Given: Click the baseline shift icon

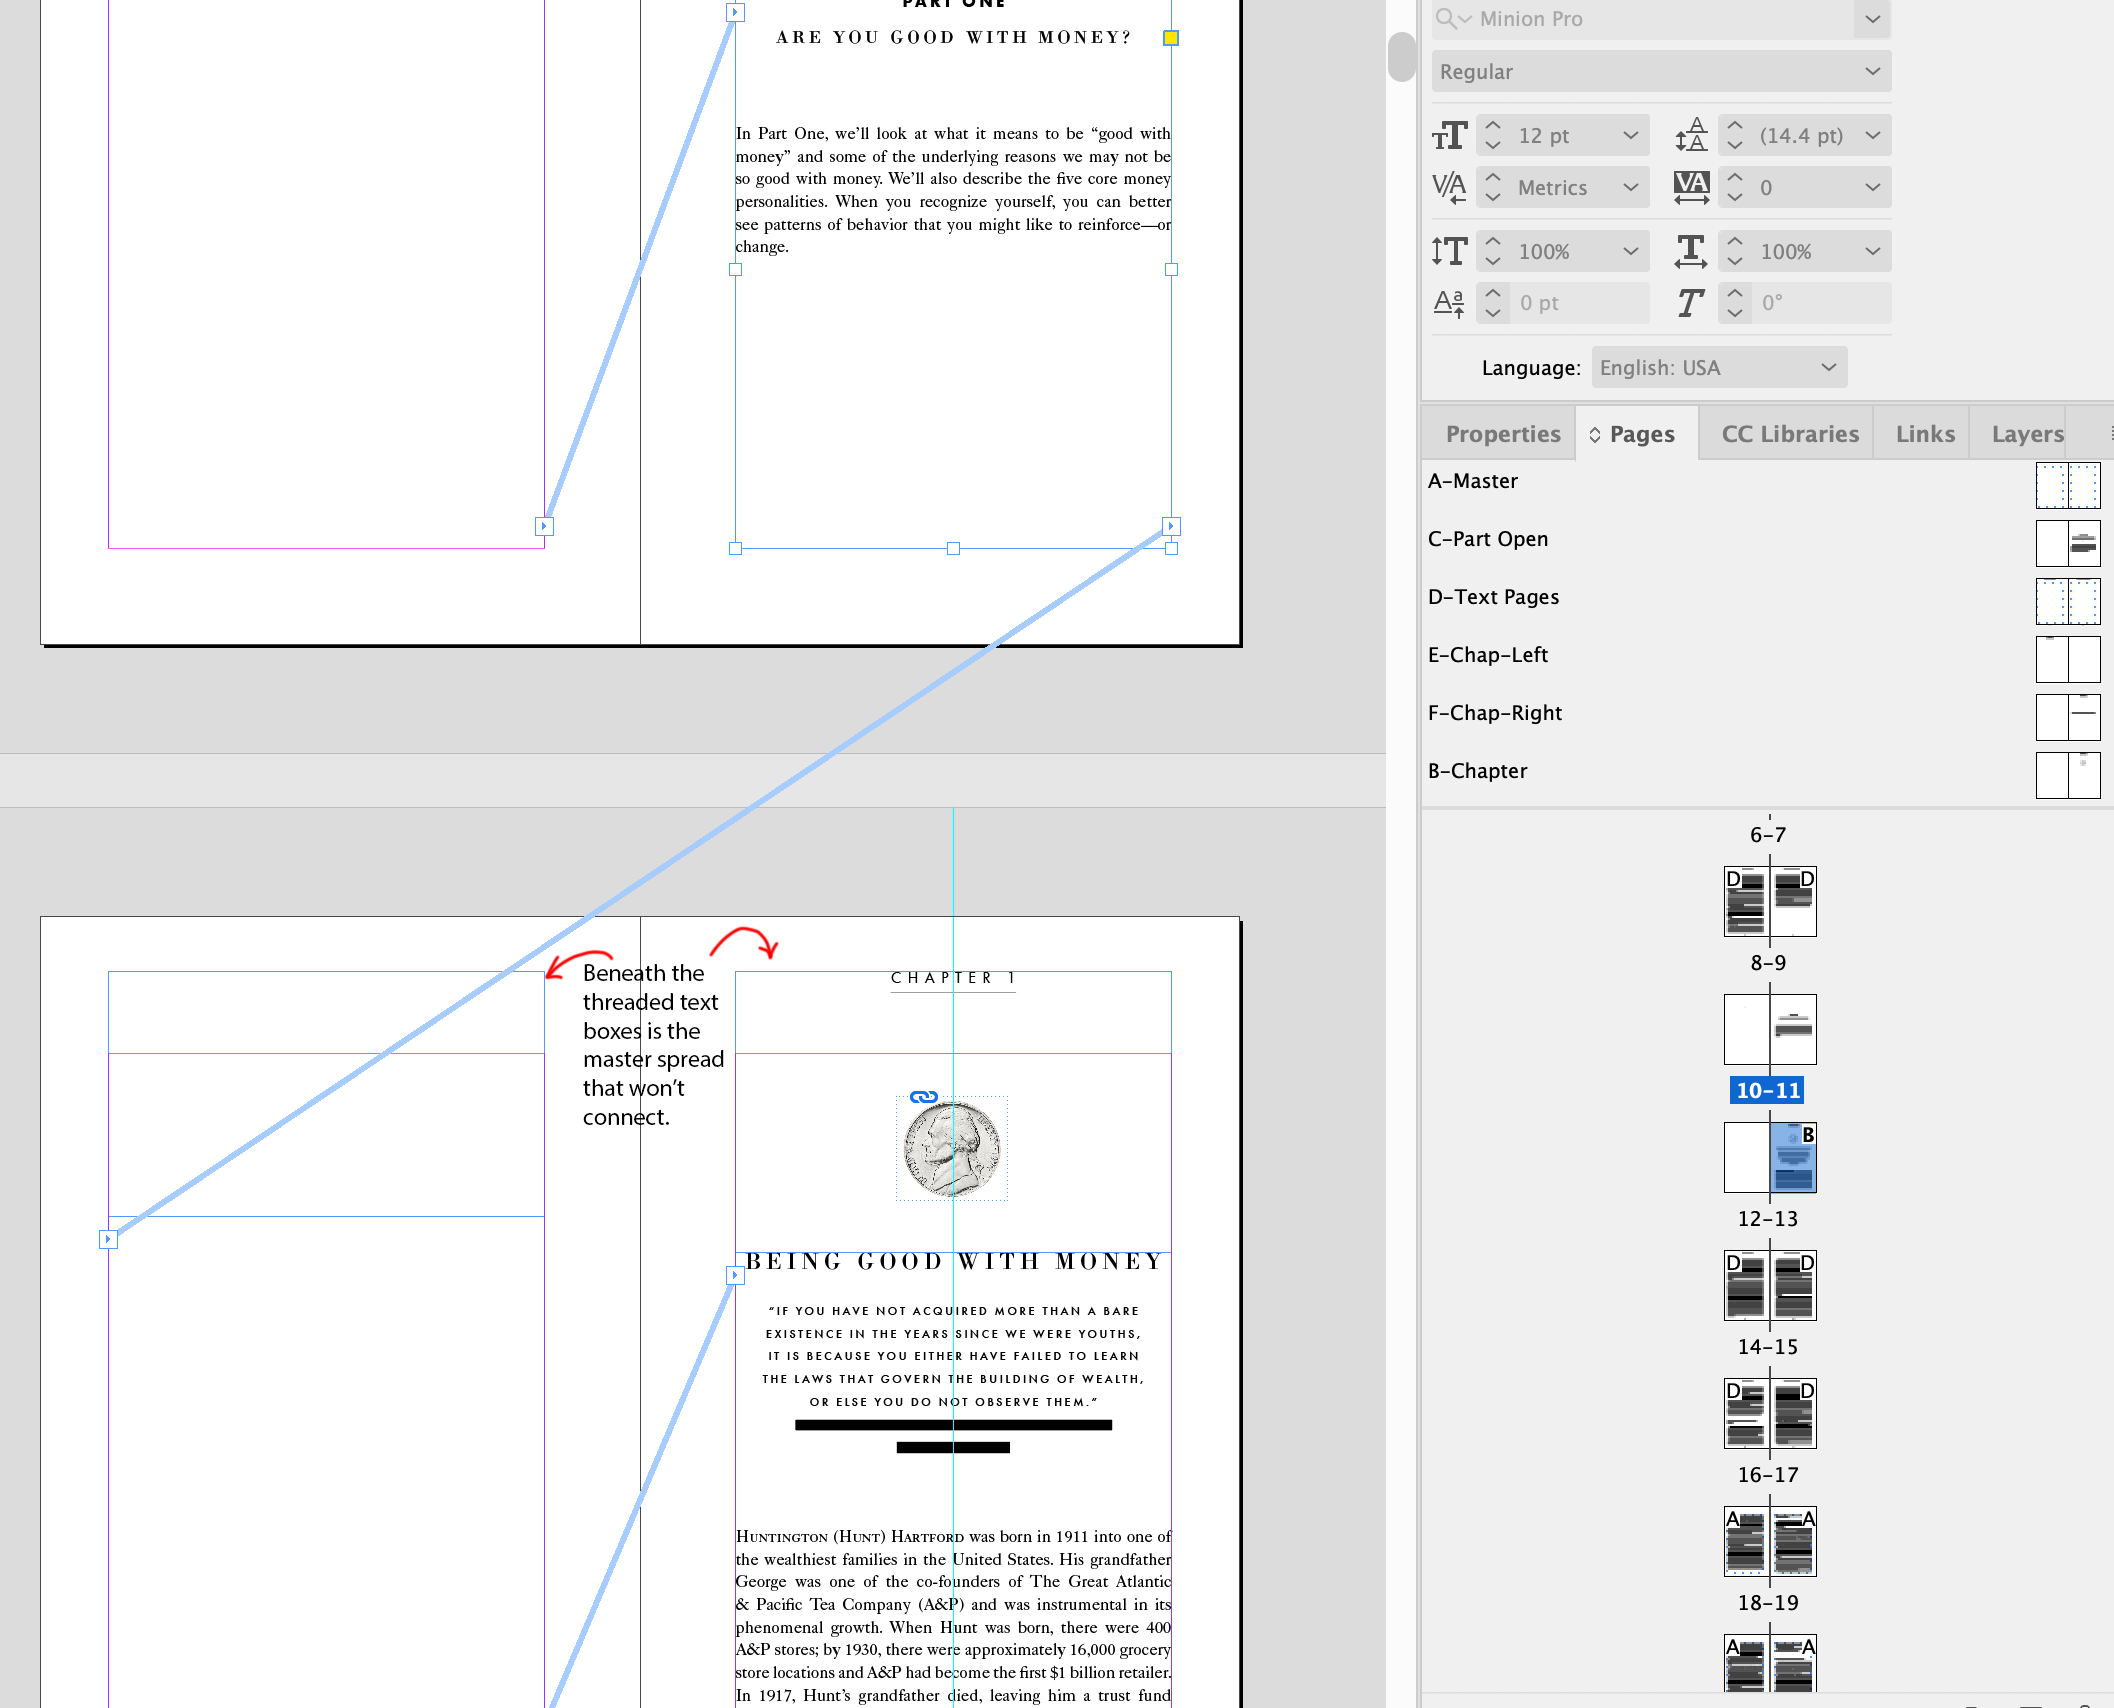Looking at the screenshot, I should 1449,303.
